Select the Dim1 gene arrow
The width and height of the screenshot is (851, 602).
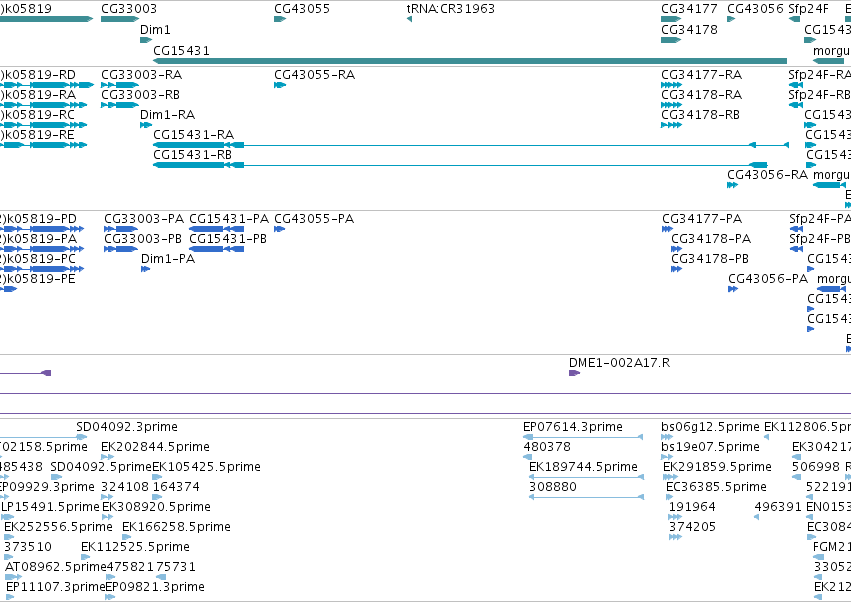[146, 40]
